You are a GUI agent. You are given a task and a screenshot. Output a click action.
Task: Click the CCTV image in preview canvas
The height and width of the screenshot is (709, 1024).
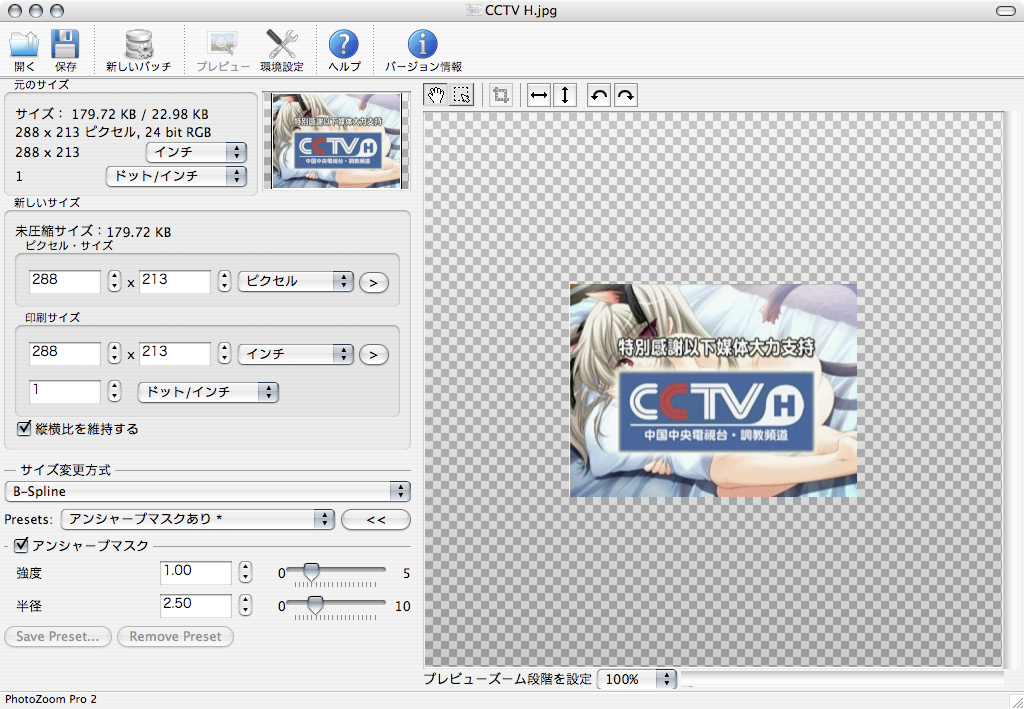pyautogui.click(x=713, y=390)
